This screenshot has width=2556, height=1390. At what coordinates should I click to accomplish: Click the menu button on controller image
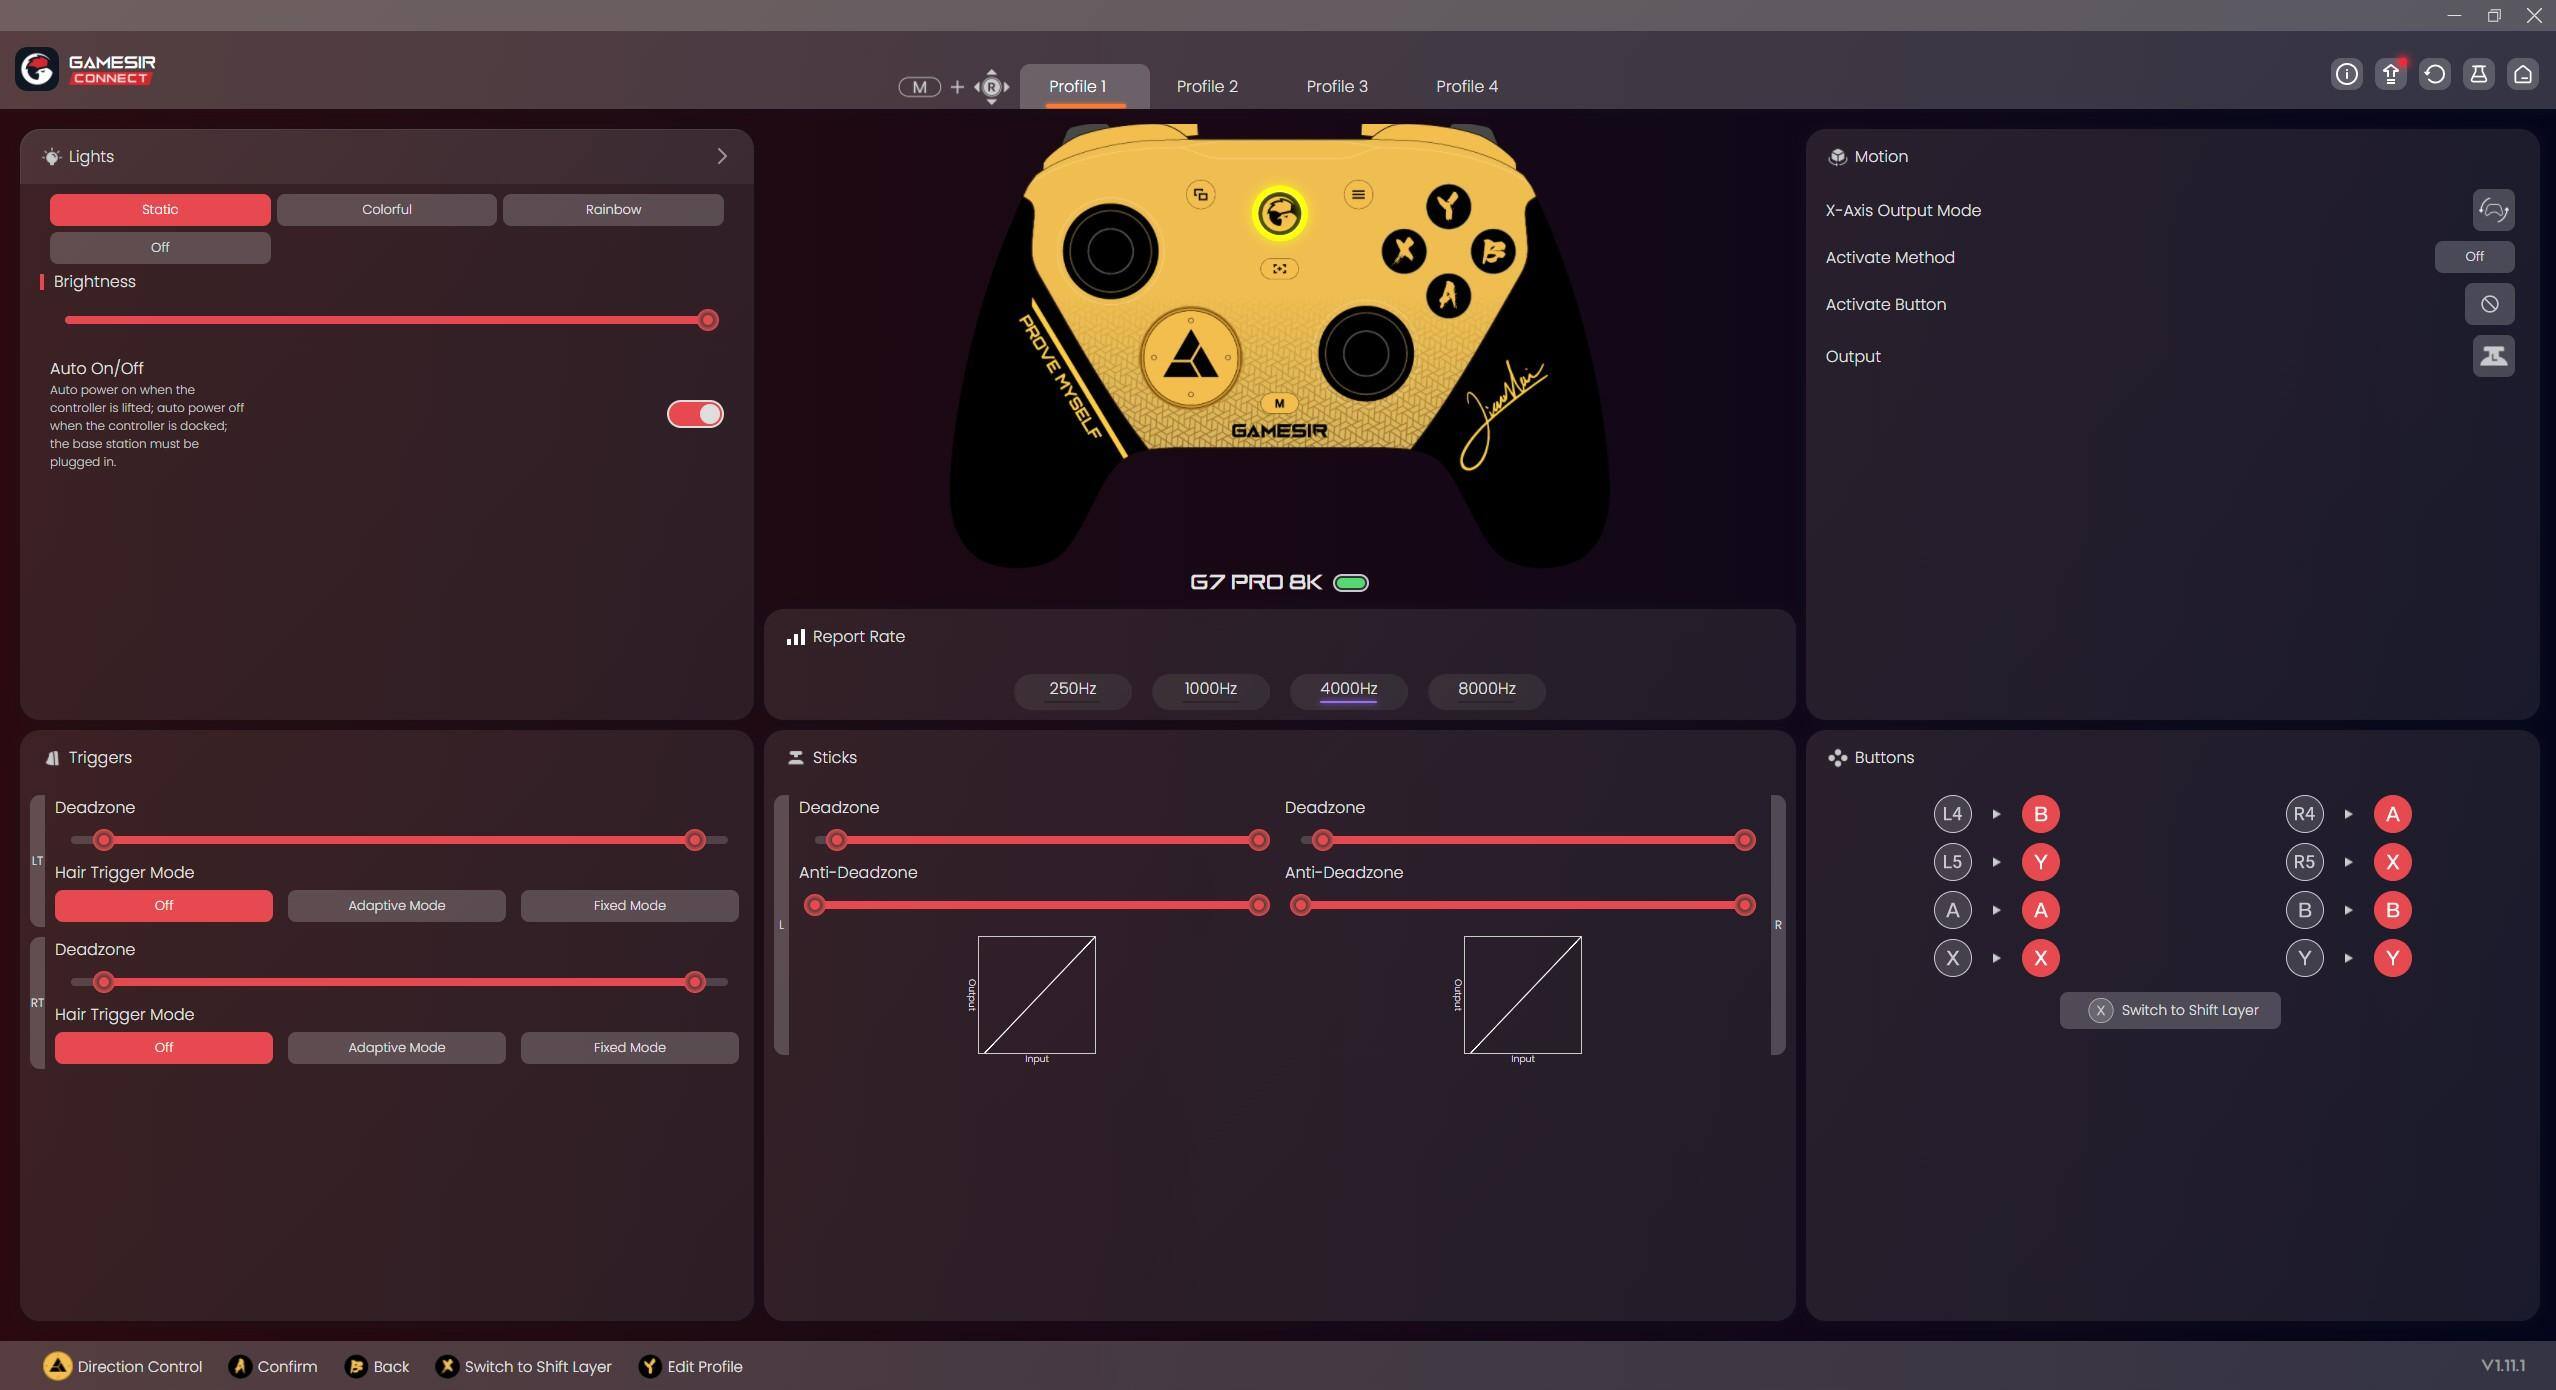pos(1357,195)
